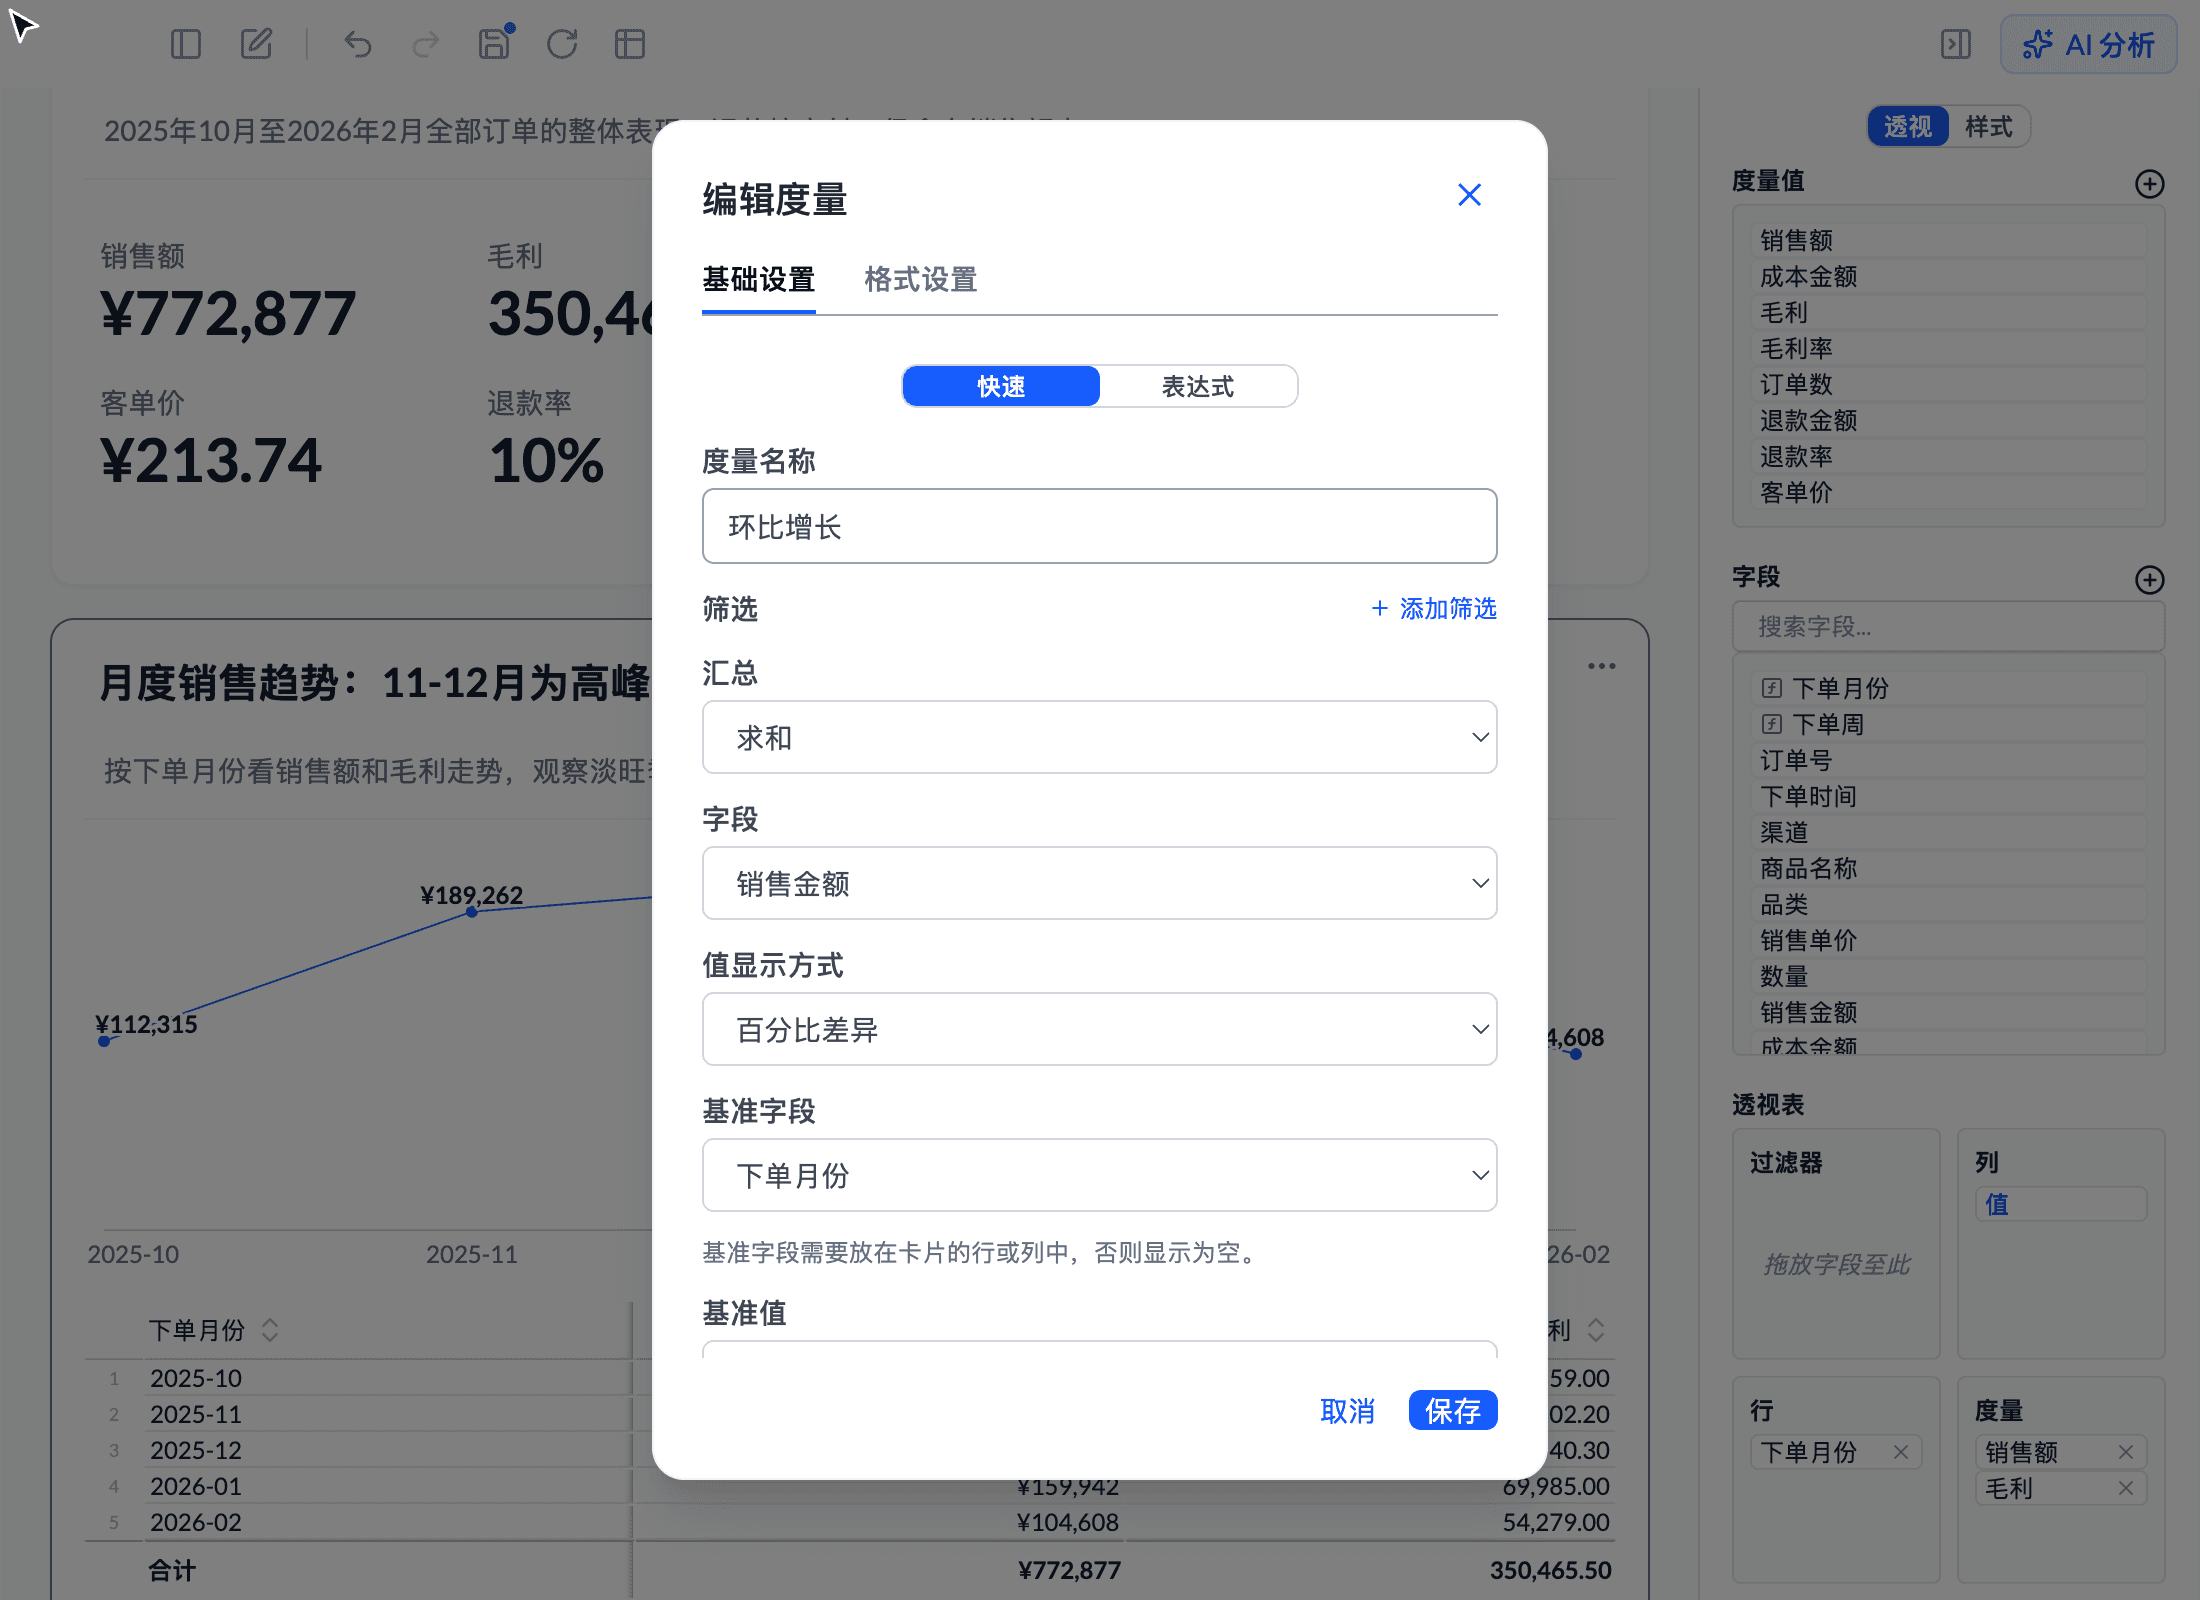Remove 下单月份 from the 行 area
The image size is (2200, 1600).
click(1901, 1452)
